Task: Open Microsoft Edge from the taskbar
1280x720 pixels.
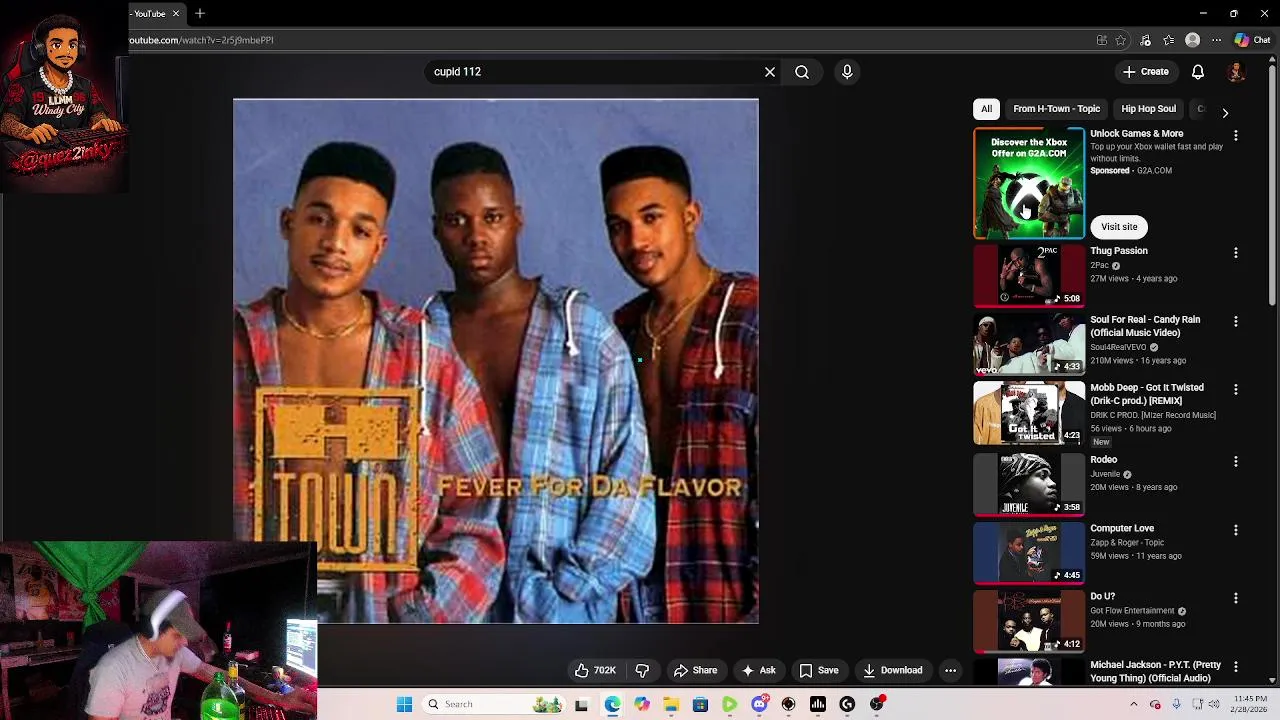Action: point(612,704)
